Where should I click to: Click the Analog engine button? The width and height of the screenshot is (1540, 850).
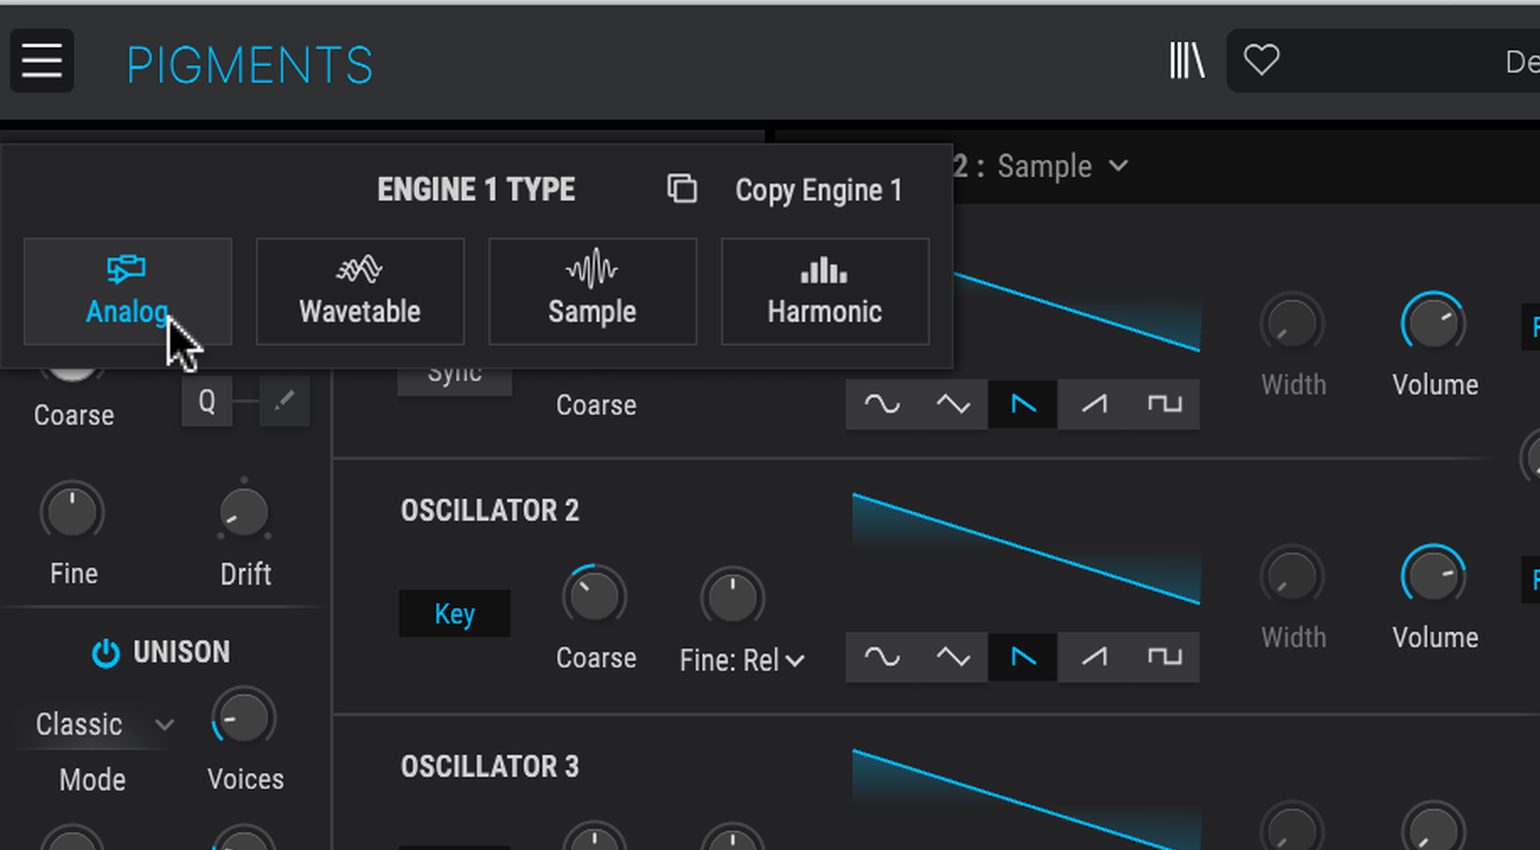(x=127, y=291)
